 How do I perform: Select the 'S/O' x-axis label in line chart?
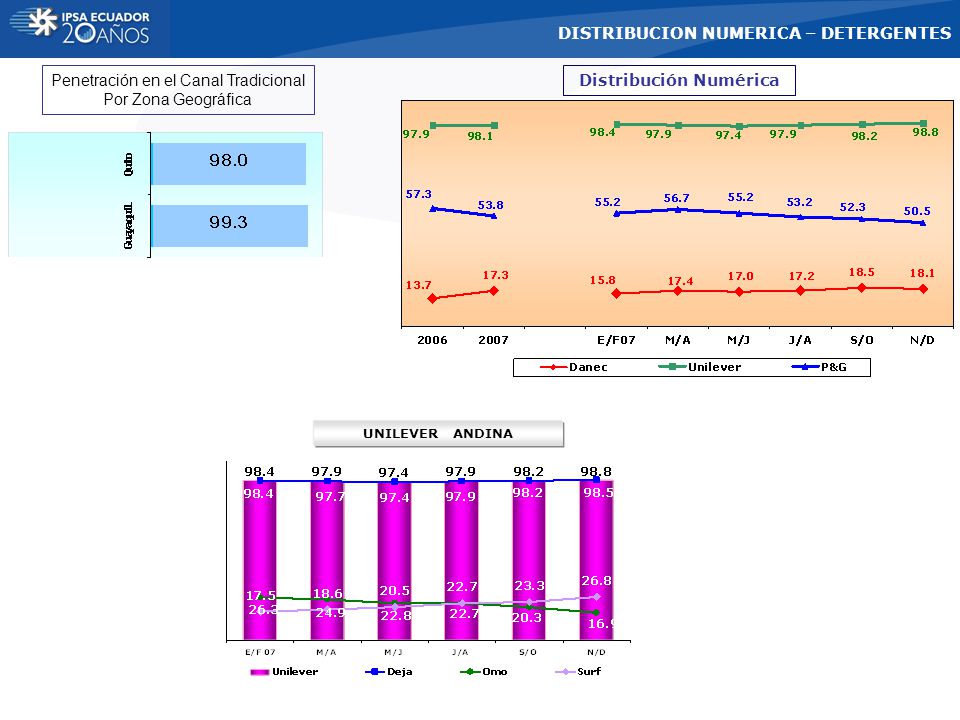coord(861,340)
